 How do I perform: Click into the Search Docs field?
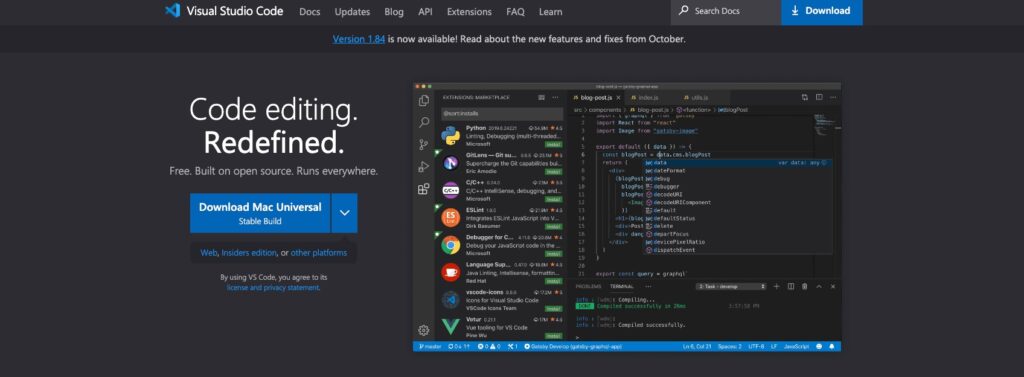click(x=726, y=11)
